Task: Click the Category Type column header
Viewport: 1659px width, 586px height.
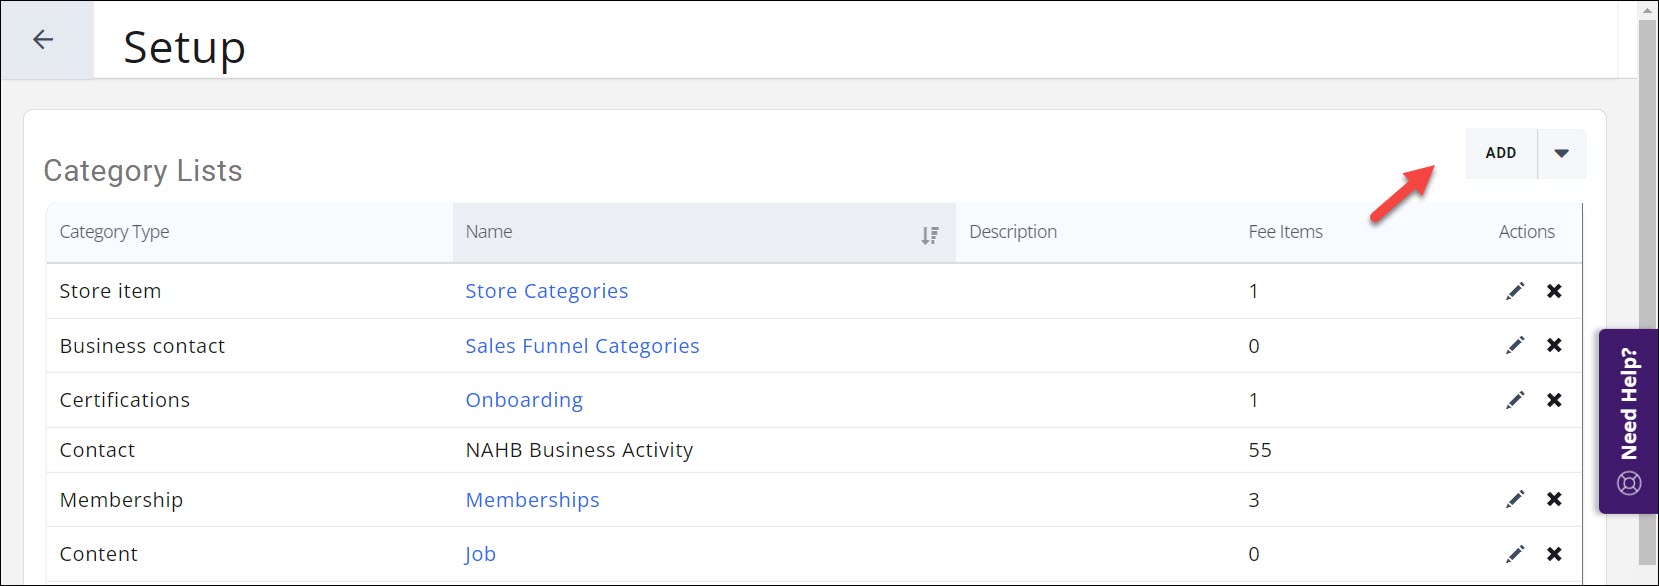Action: tap(114, 232)
